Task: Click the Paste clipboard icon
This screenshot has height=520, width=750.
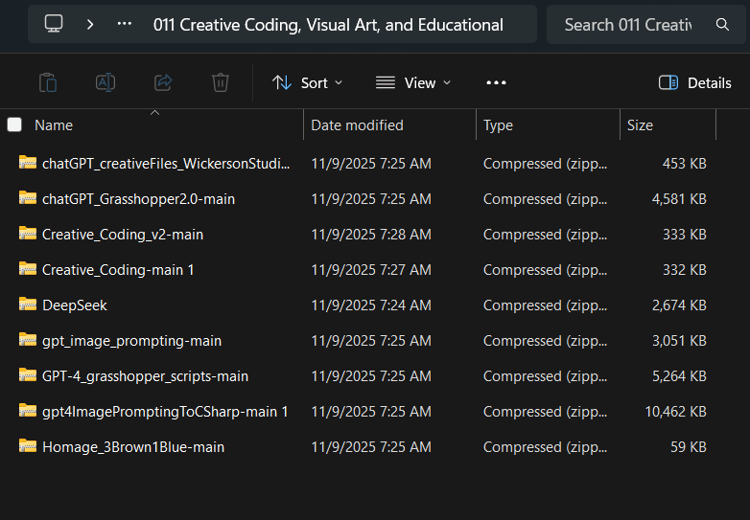Action: coord(47,83)
